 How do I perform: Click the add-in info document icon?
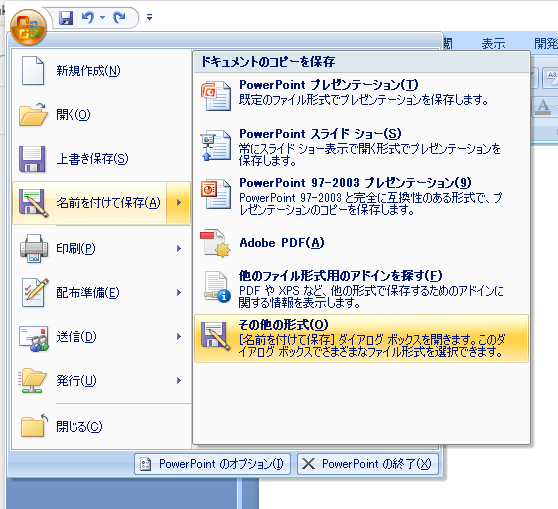(x=216, y=287)
